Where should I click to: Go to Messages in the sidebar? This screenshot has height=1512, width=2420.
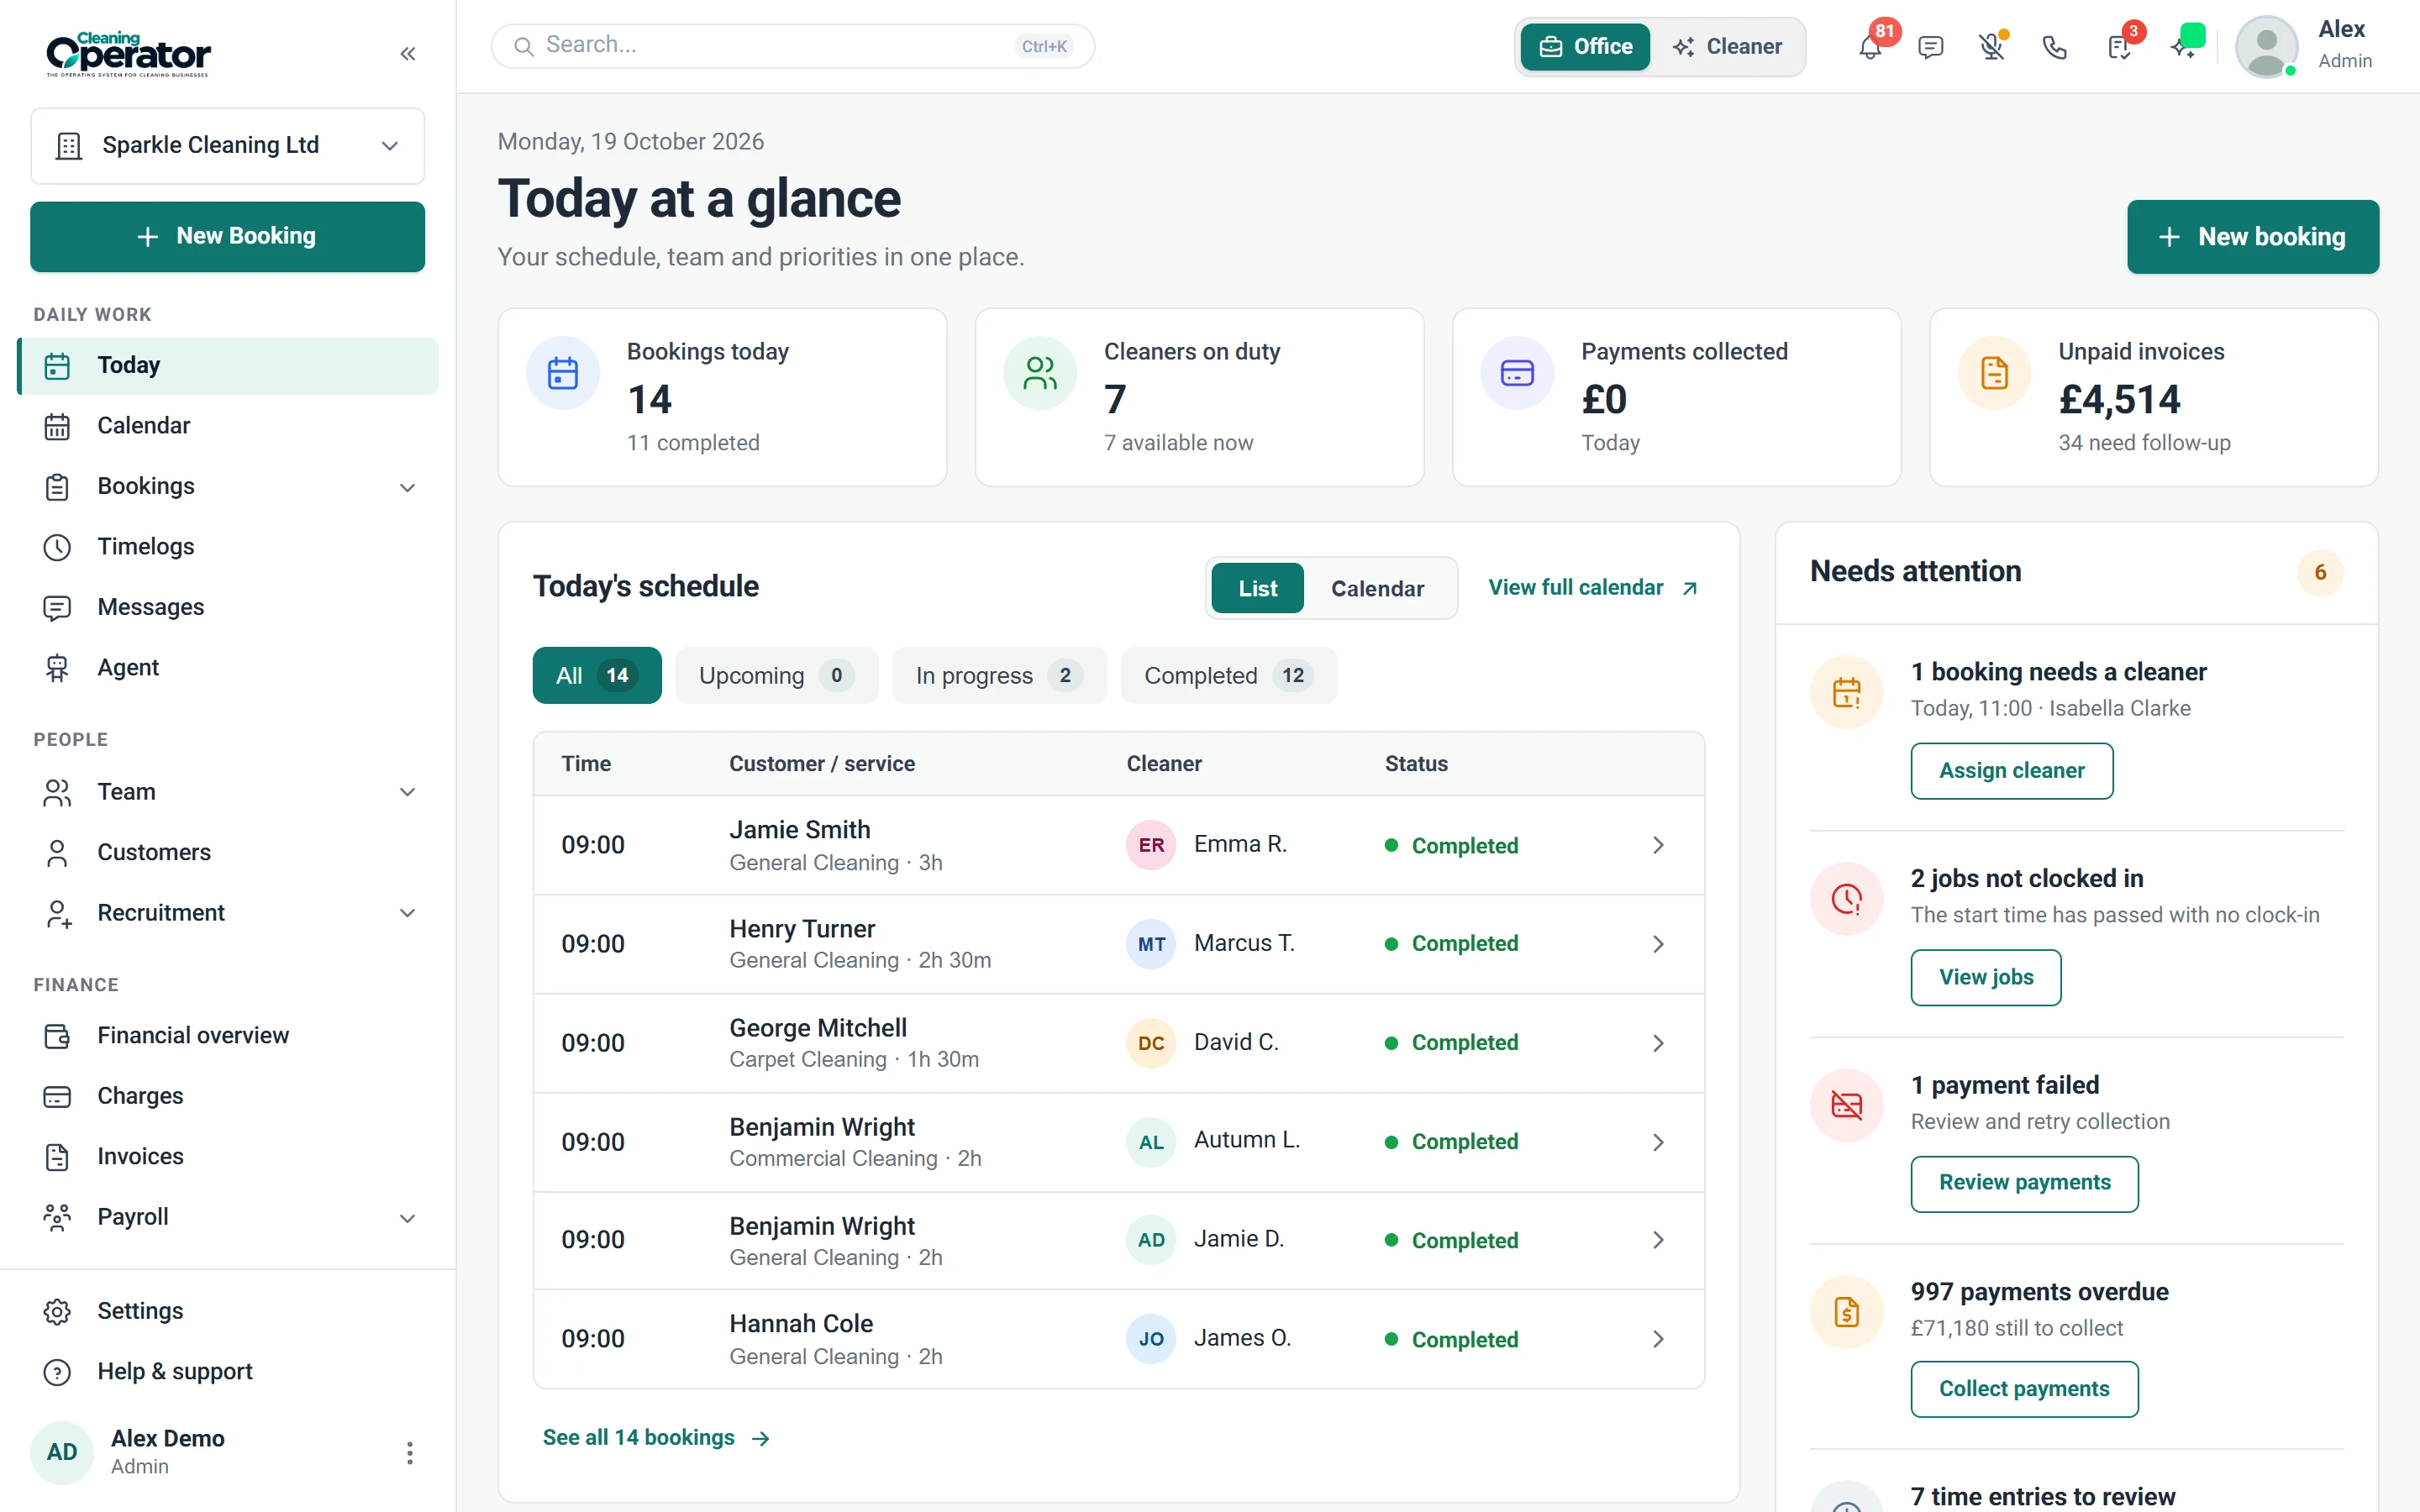coord(228,607)
